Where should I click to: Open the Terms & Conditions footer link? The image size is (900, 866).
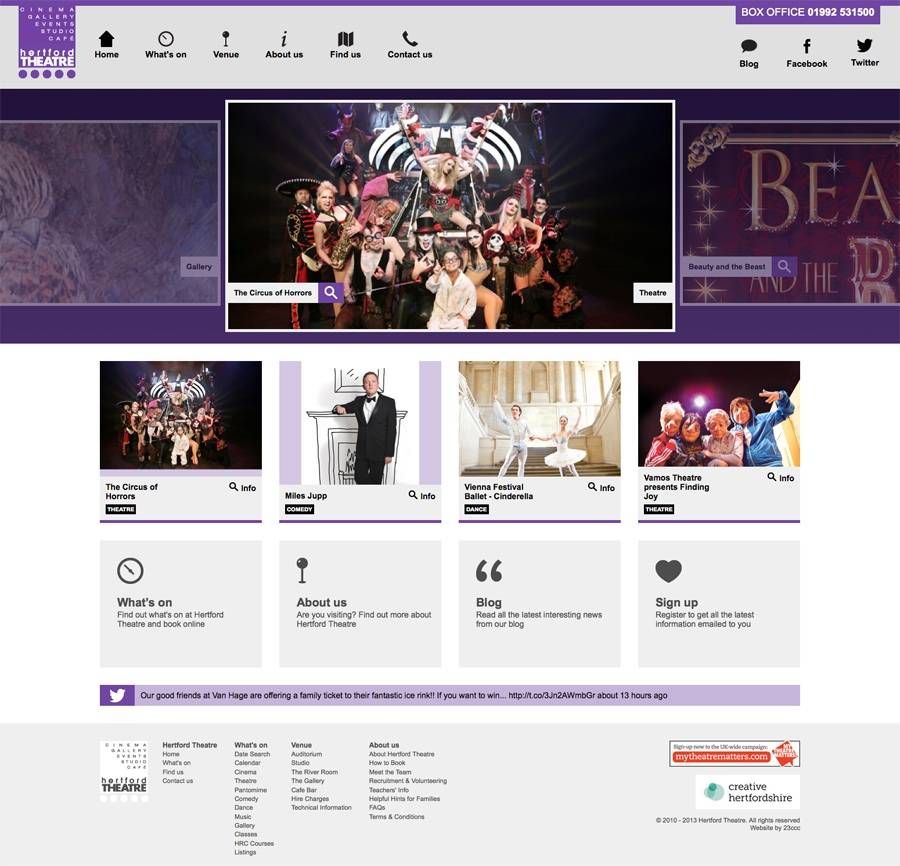tap(397, 817)
